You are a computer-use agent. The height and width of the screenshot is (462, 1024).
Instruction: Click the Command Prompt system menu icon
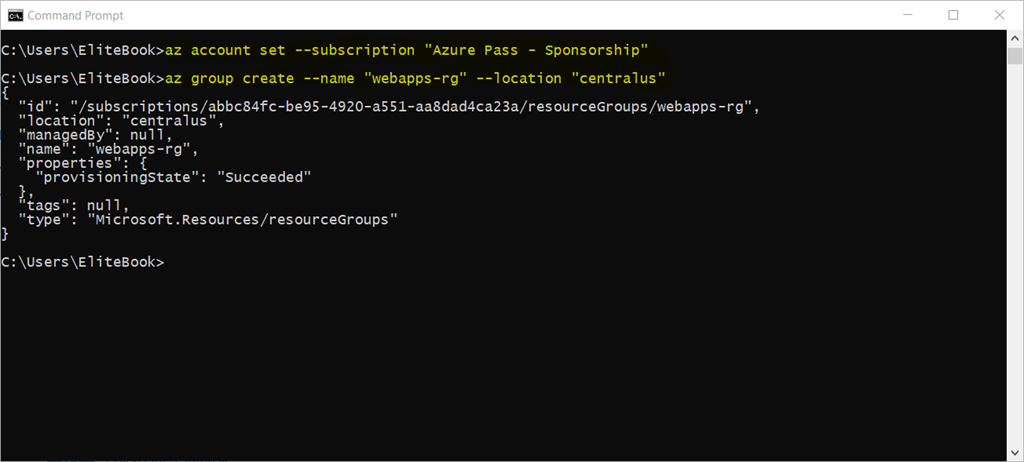tap(15, 15)
